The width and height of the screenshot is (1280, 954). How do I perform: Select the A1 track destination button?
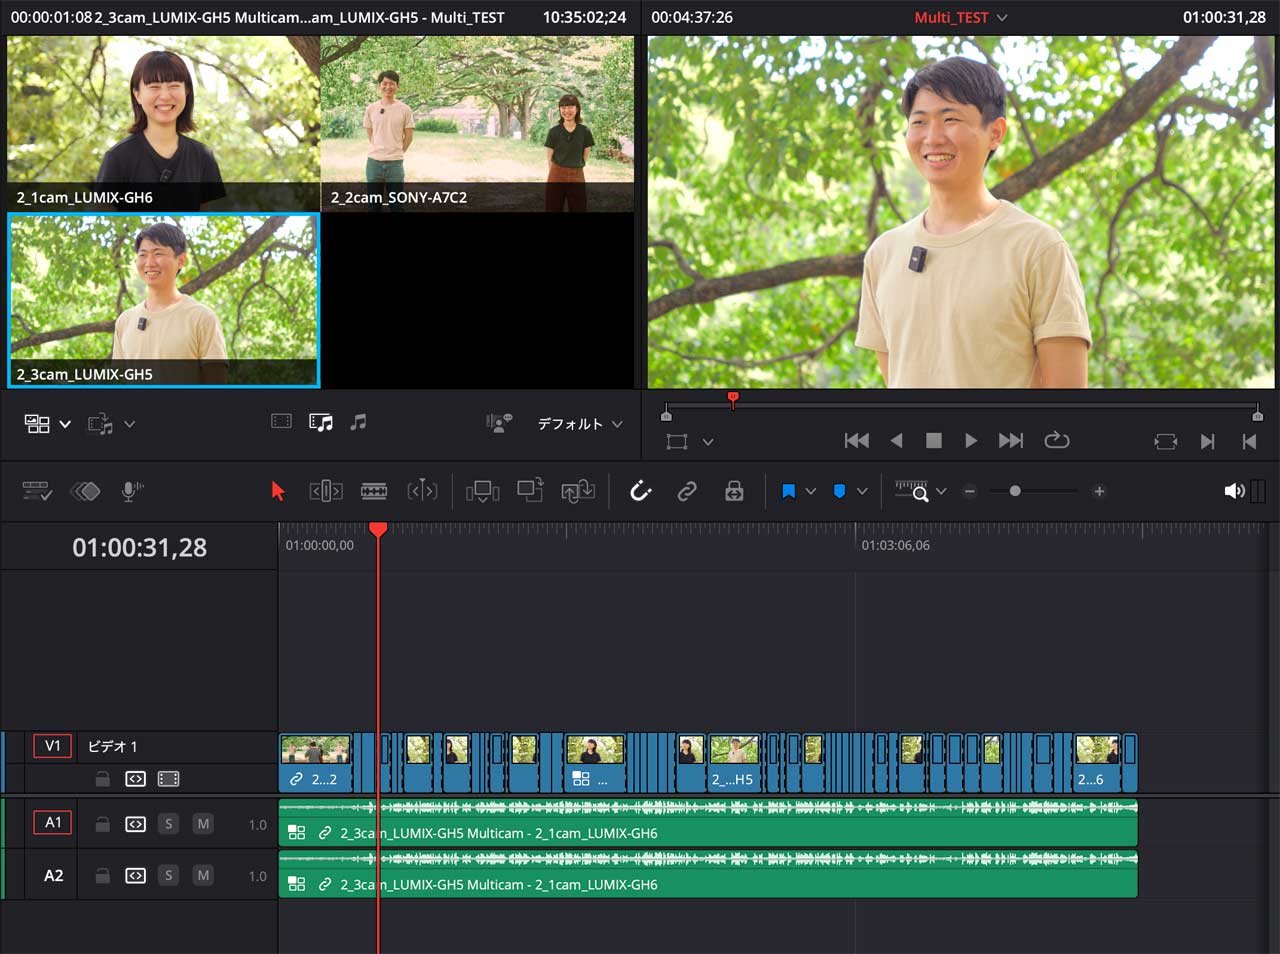coord(53,823)
